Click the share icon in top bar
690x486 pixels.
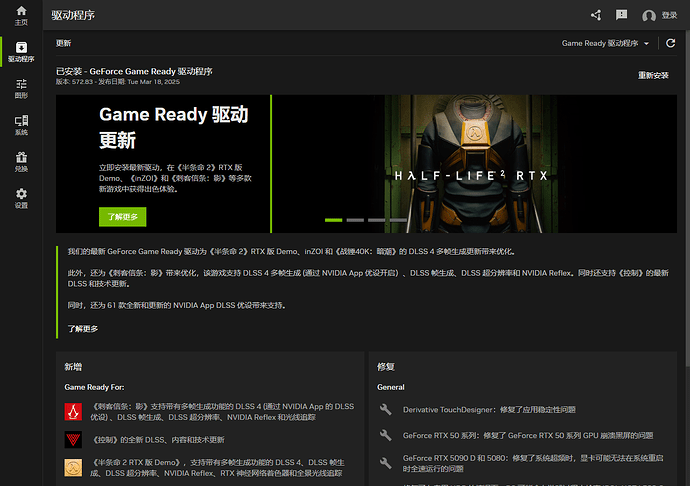click(x=596, y=15)
